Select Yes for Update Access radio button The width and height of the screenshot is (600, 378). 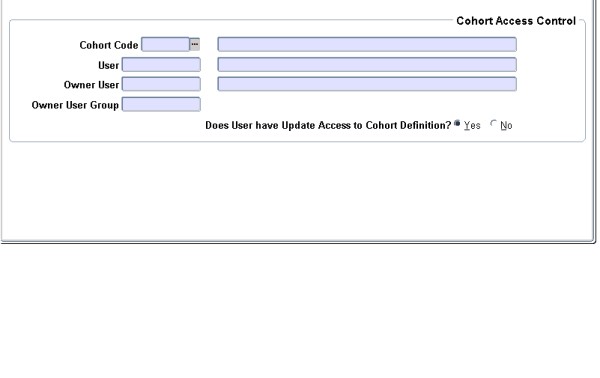pos(457,124)
